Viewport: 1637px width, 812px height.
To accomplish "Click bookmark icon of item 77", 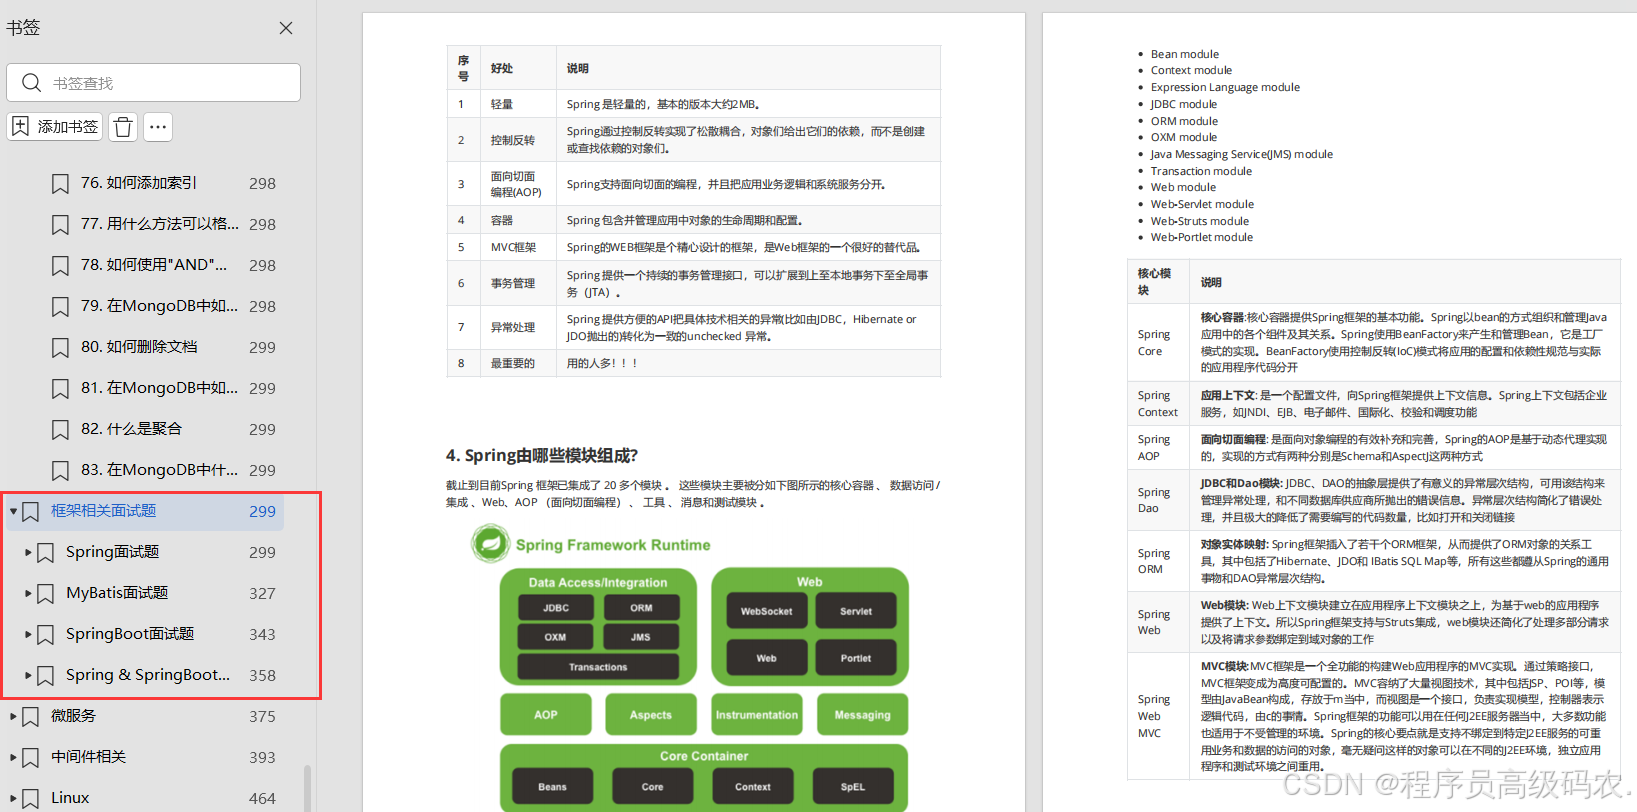I will 60,225.
